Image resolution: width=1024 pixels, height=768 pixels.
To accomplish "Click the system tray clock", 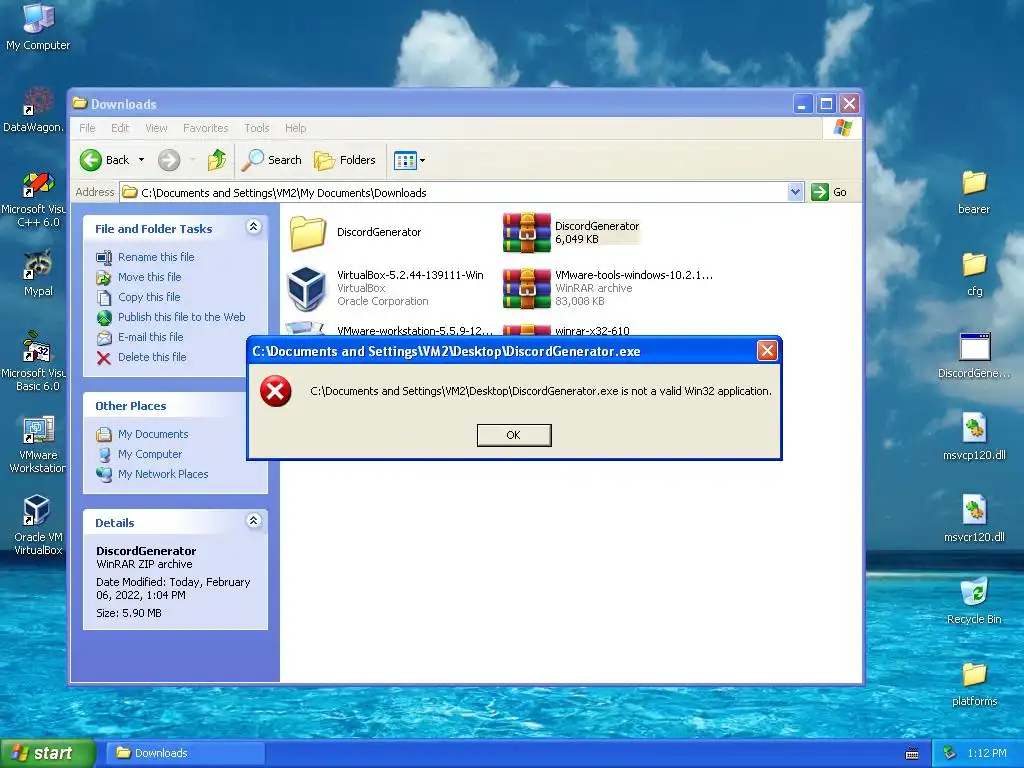I will click(x=987, y=753).
